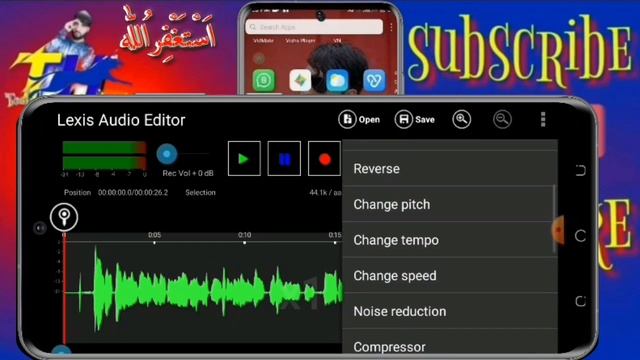Save the current audio project
640x360 pixels.
pos(415,120)
